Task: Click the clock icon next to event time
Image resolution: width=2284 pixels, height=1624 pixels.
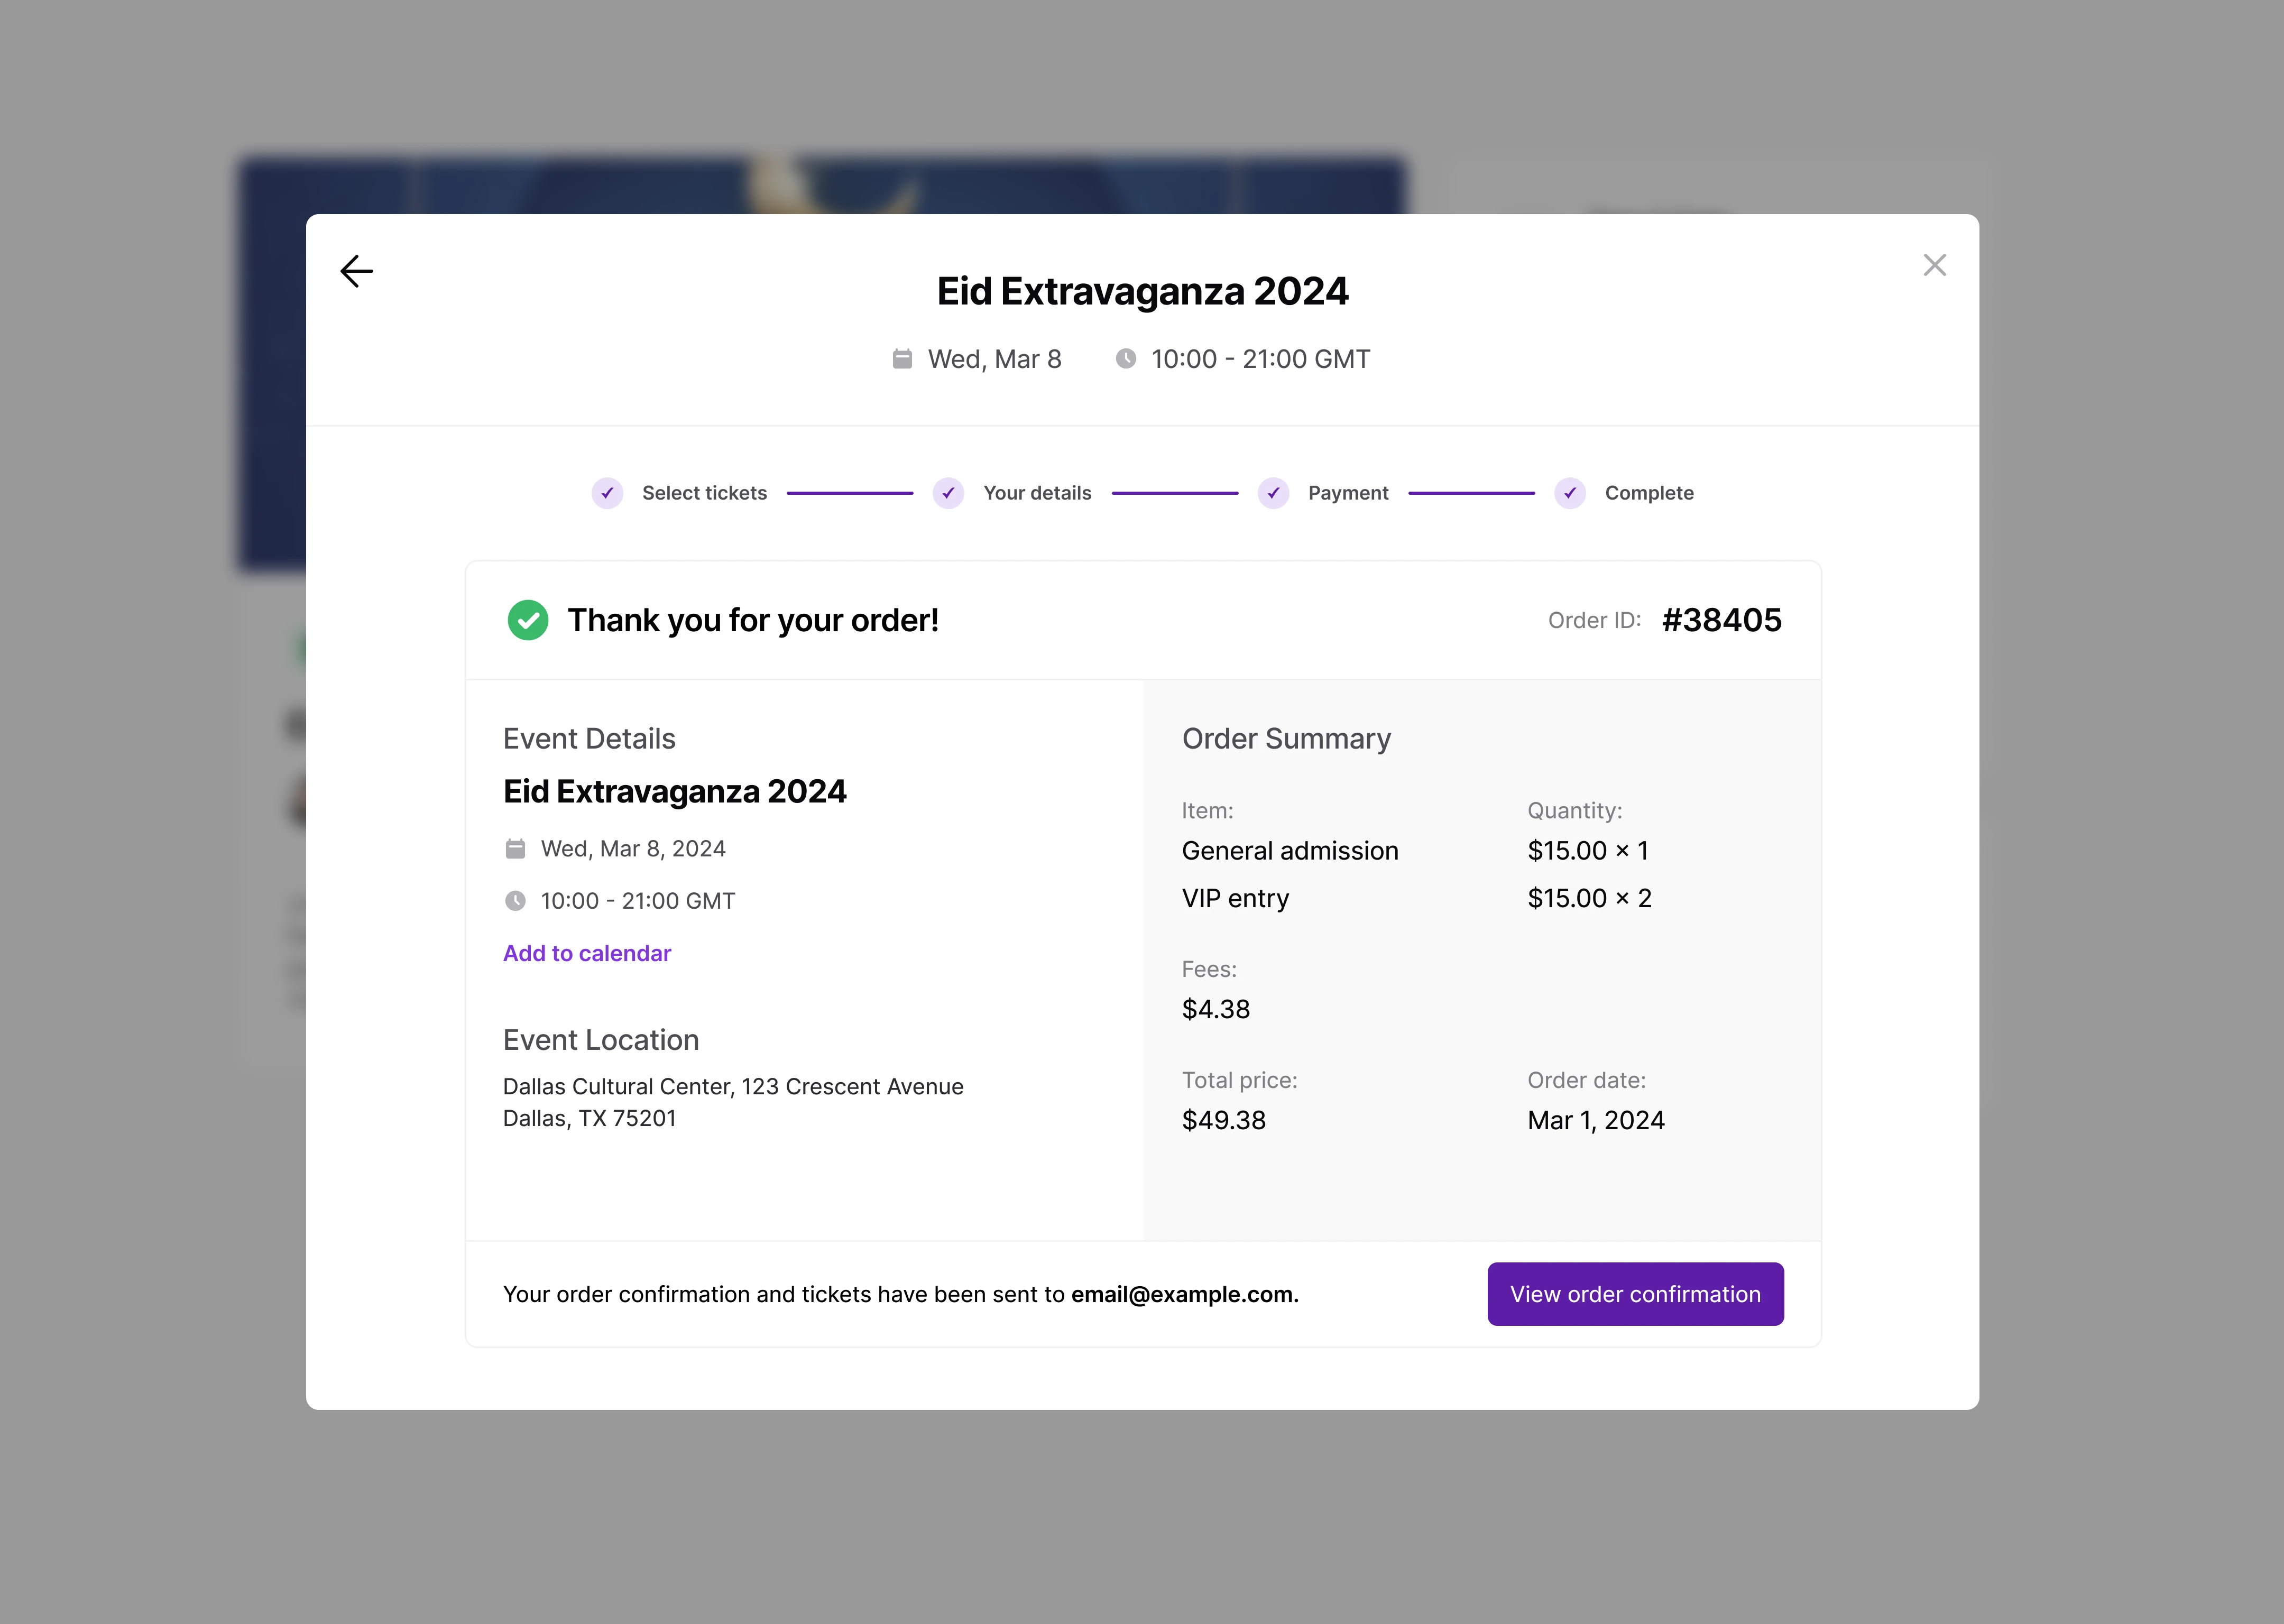Action: 1128,358
